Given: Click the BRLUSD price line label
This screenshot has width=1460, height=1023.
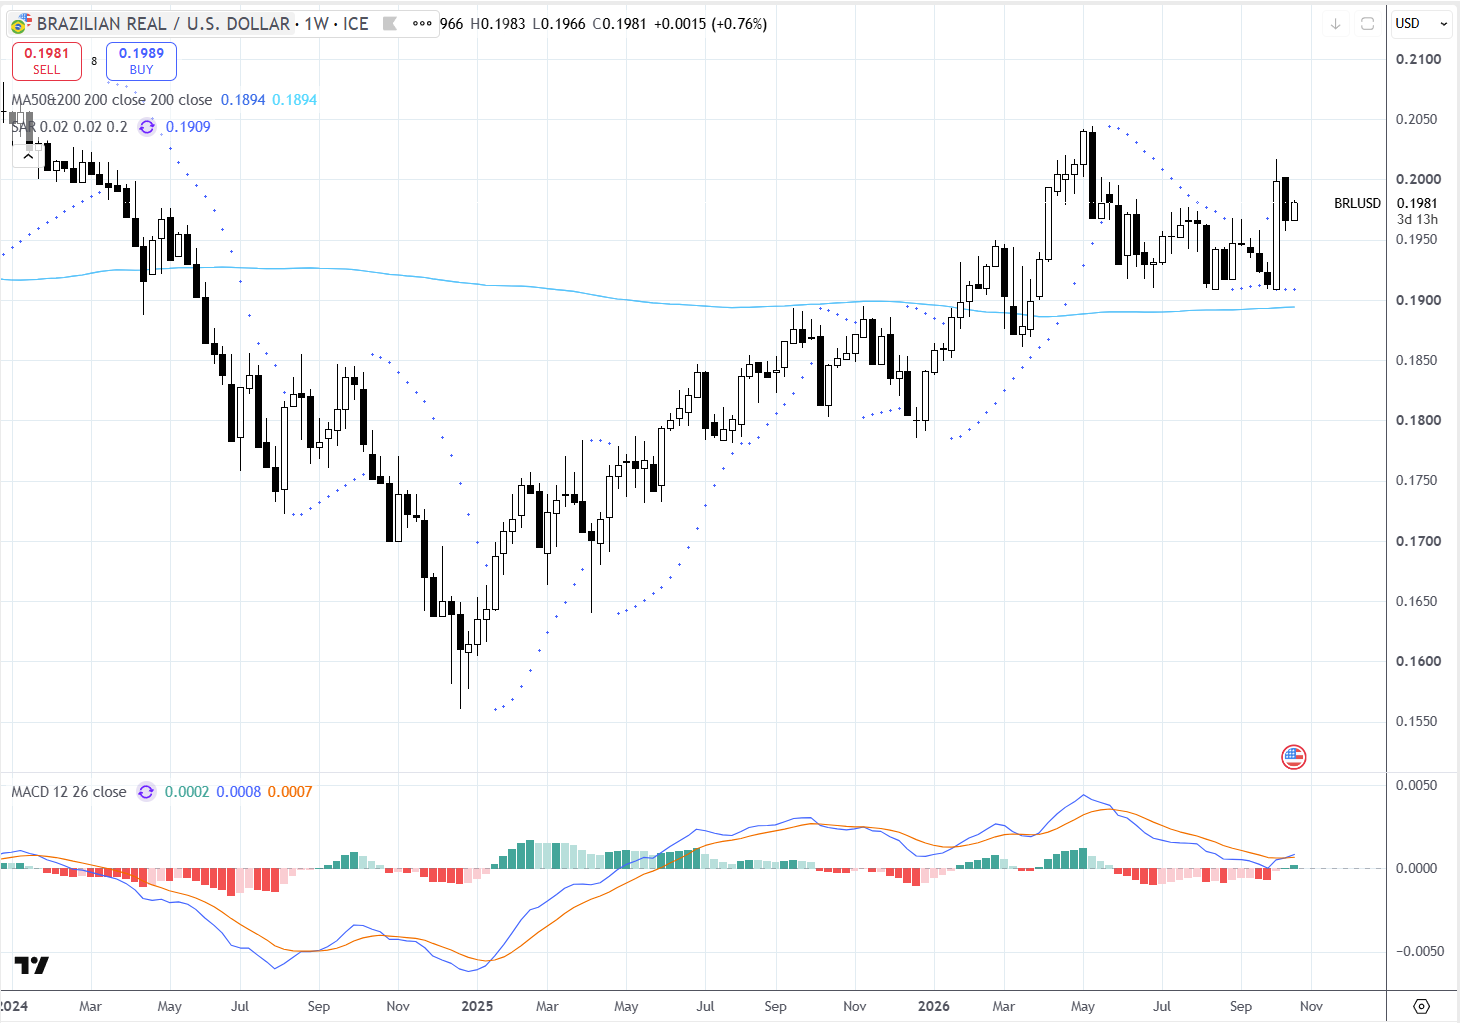Looking at the screenshot, I should click(1357, 203).
